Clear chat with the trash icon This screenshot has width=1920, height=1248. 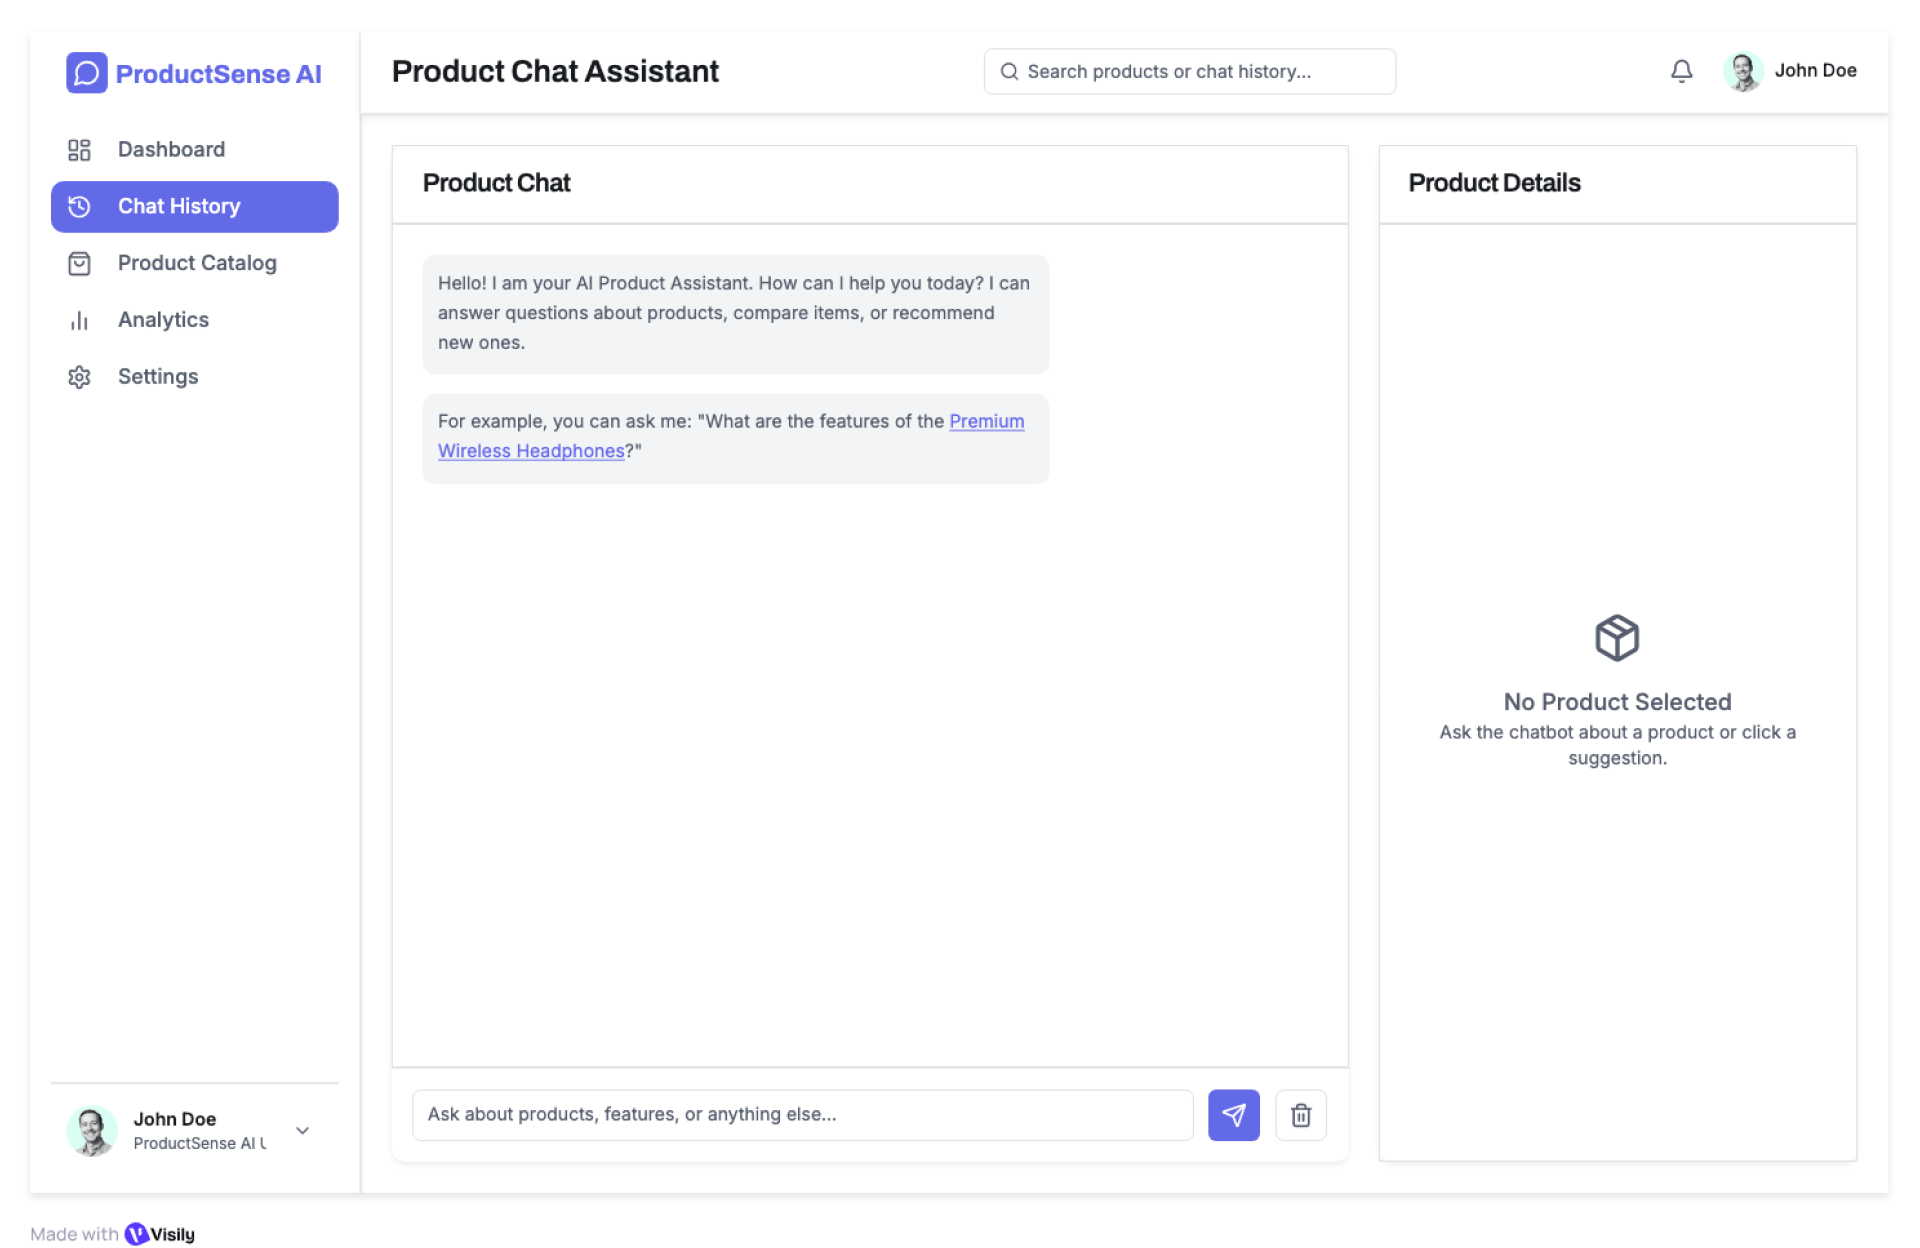(x=1300, y=1115)
